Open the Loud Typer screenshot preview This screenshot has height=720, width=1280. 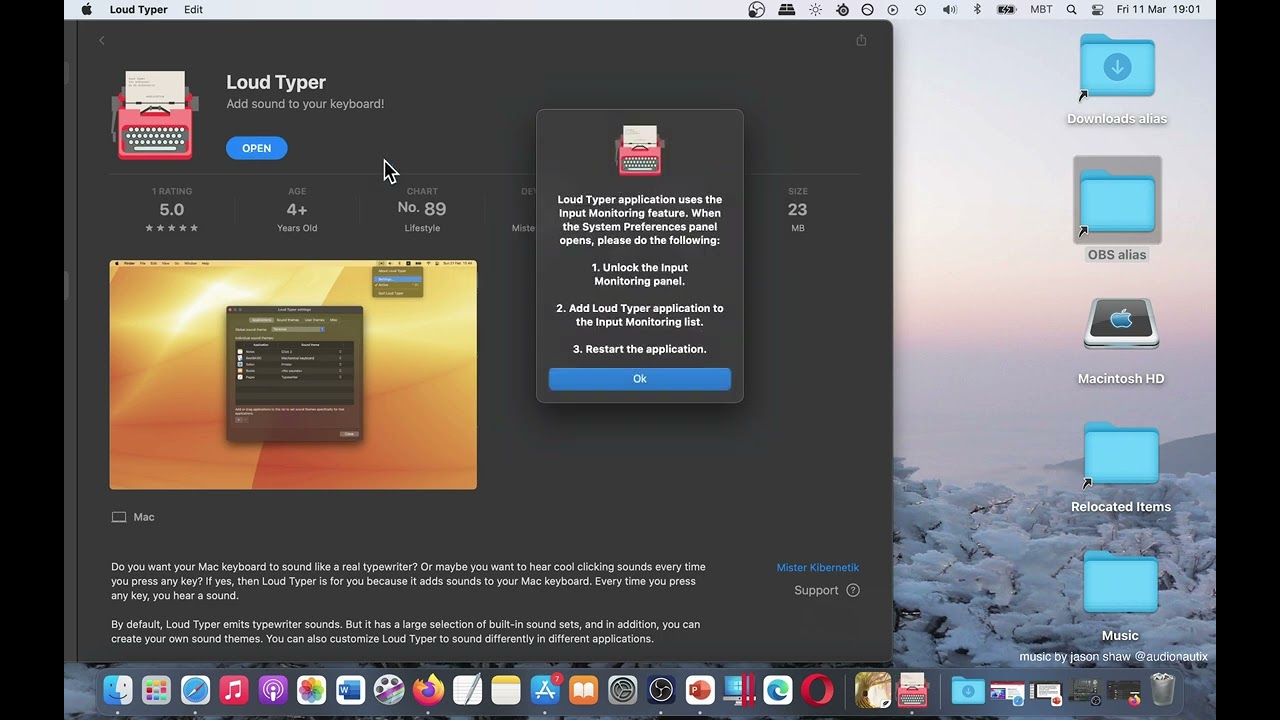pyautogui.click(x=293, y=375)
